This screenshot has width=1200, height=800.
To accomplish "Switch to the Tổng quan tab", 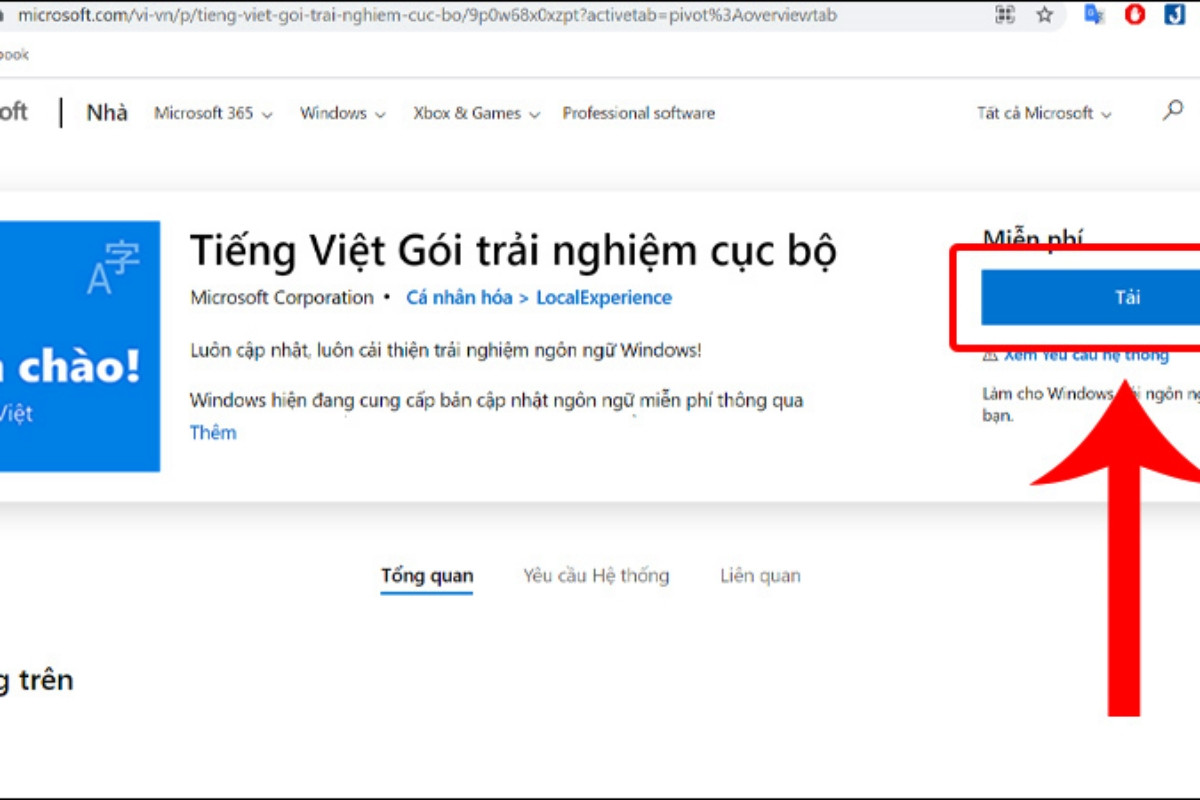I will 427,576.
